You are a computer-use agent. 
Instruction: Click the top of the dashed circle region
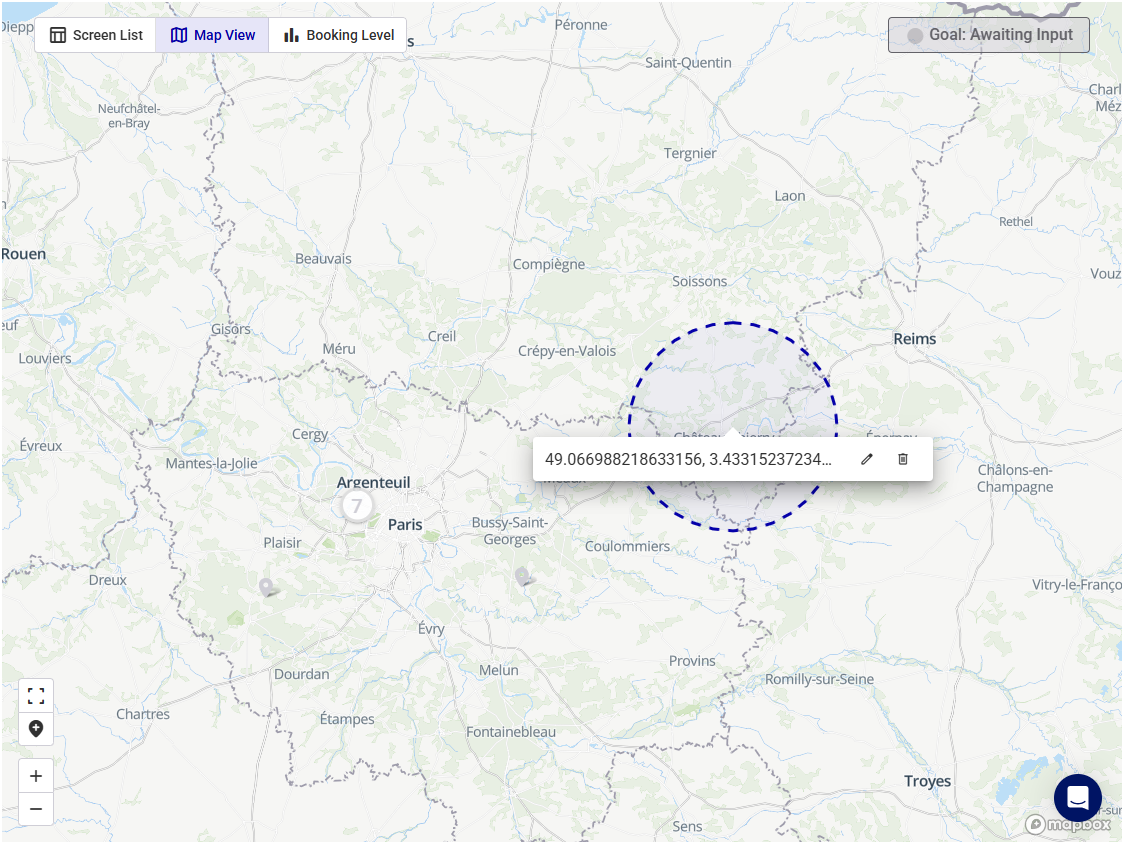[733, 323]
